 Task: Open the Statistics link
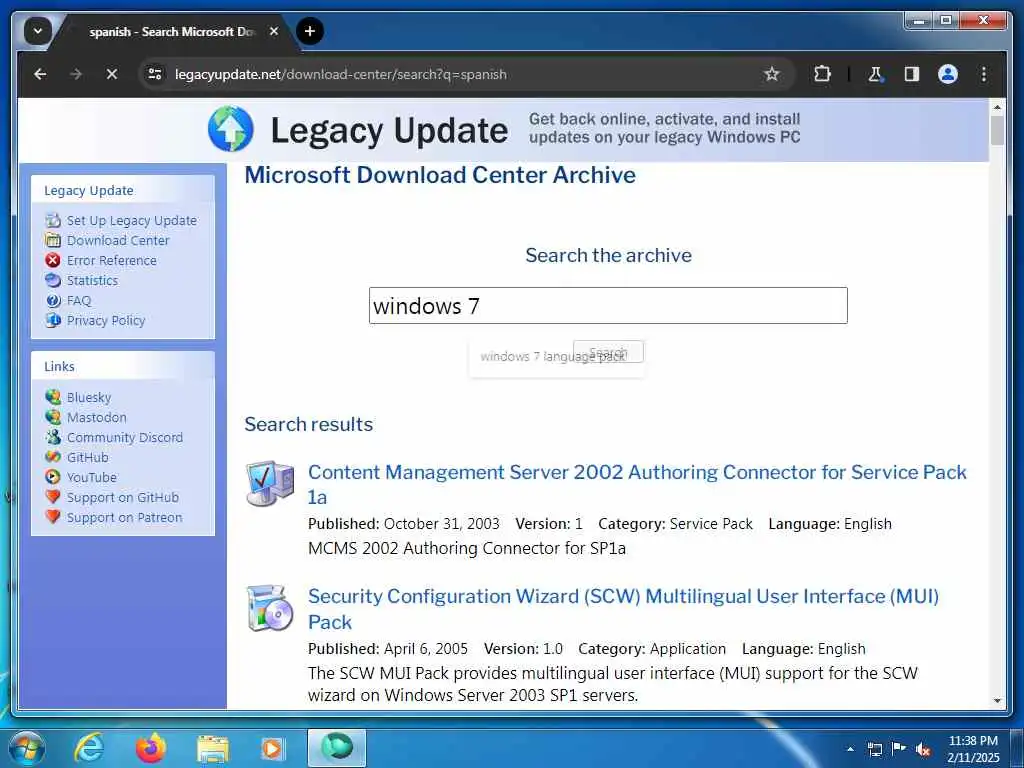click(x=92, y=280)
